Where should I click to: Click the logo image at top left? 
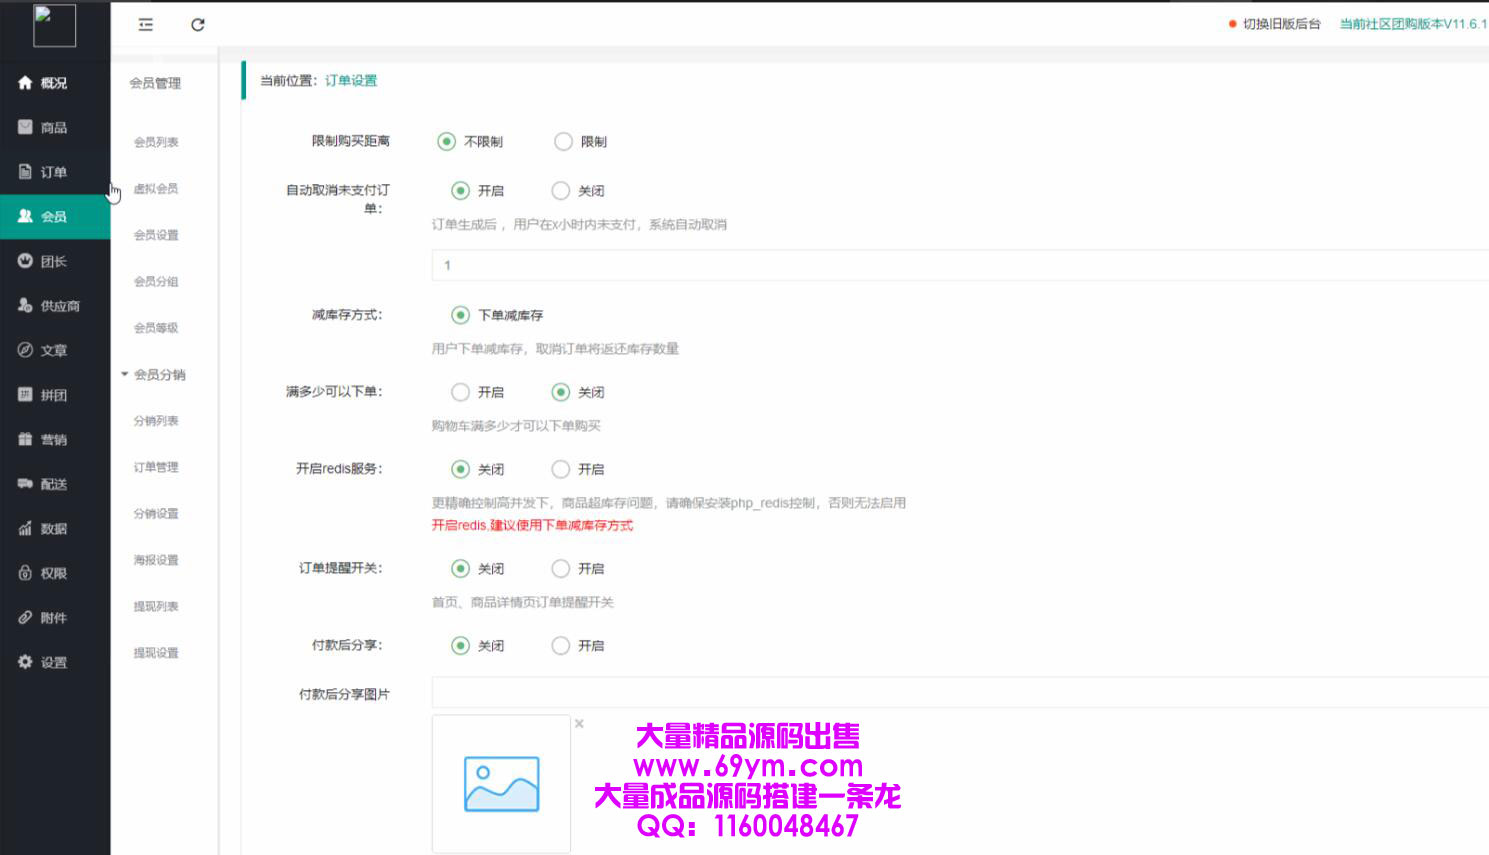pyautogui.click(x=55, y=25)
